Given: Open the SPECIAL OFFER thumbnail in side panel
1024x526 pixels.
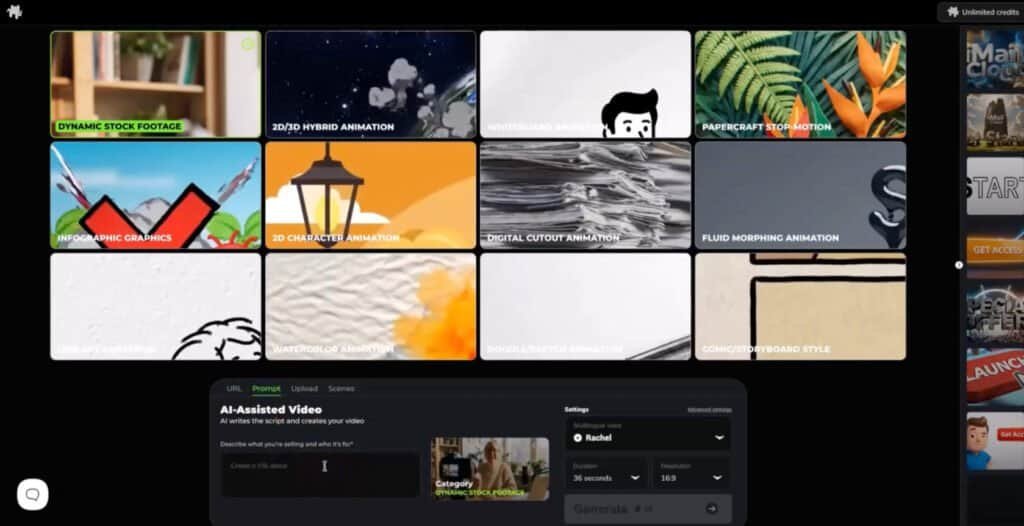Looking at the screenshot, I should coord(995,315).
